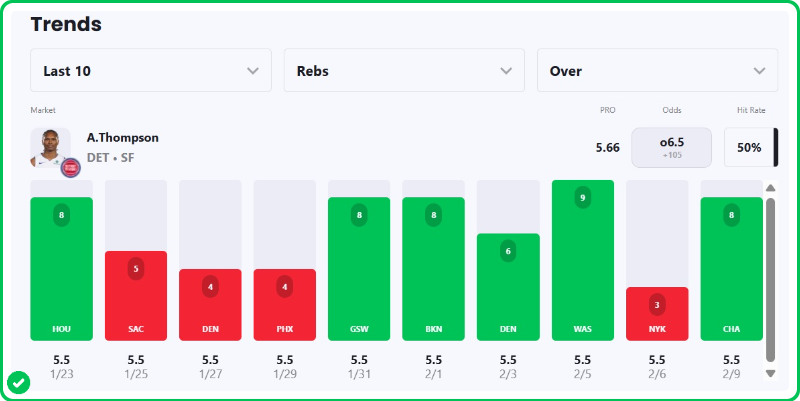Click the 8 rebounds badge on HOU bar
This screenshot has width=800, height=401.
coord(62,215)
